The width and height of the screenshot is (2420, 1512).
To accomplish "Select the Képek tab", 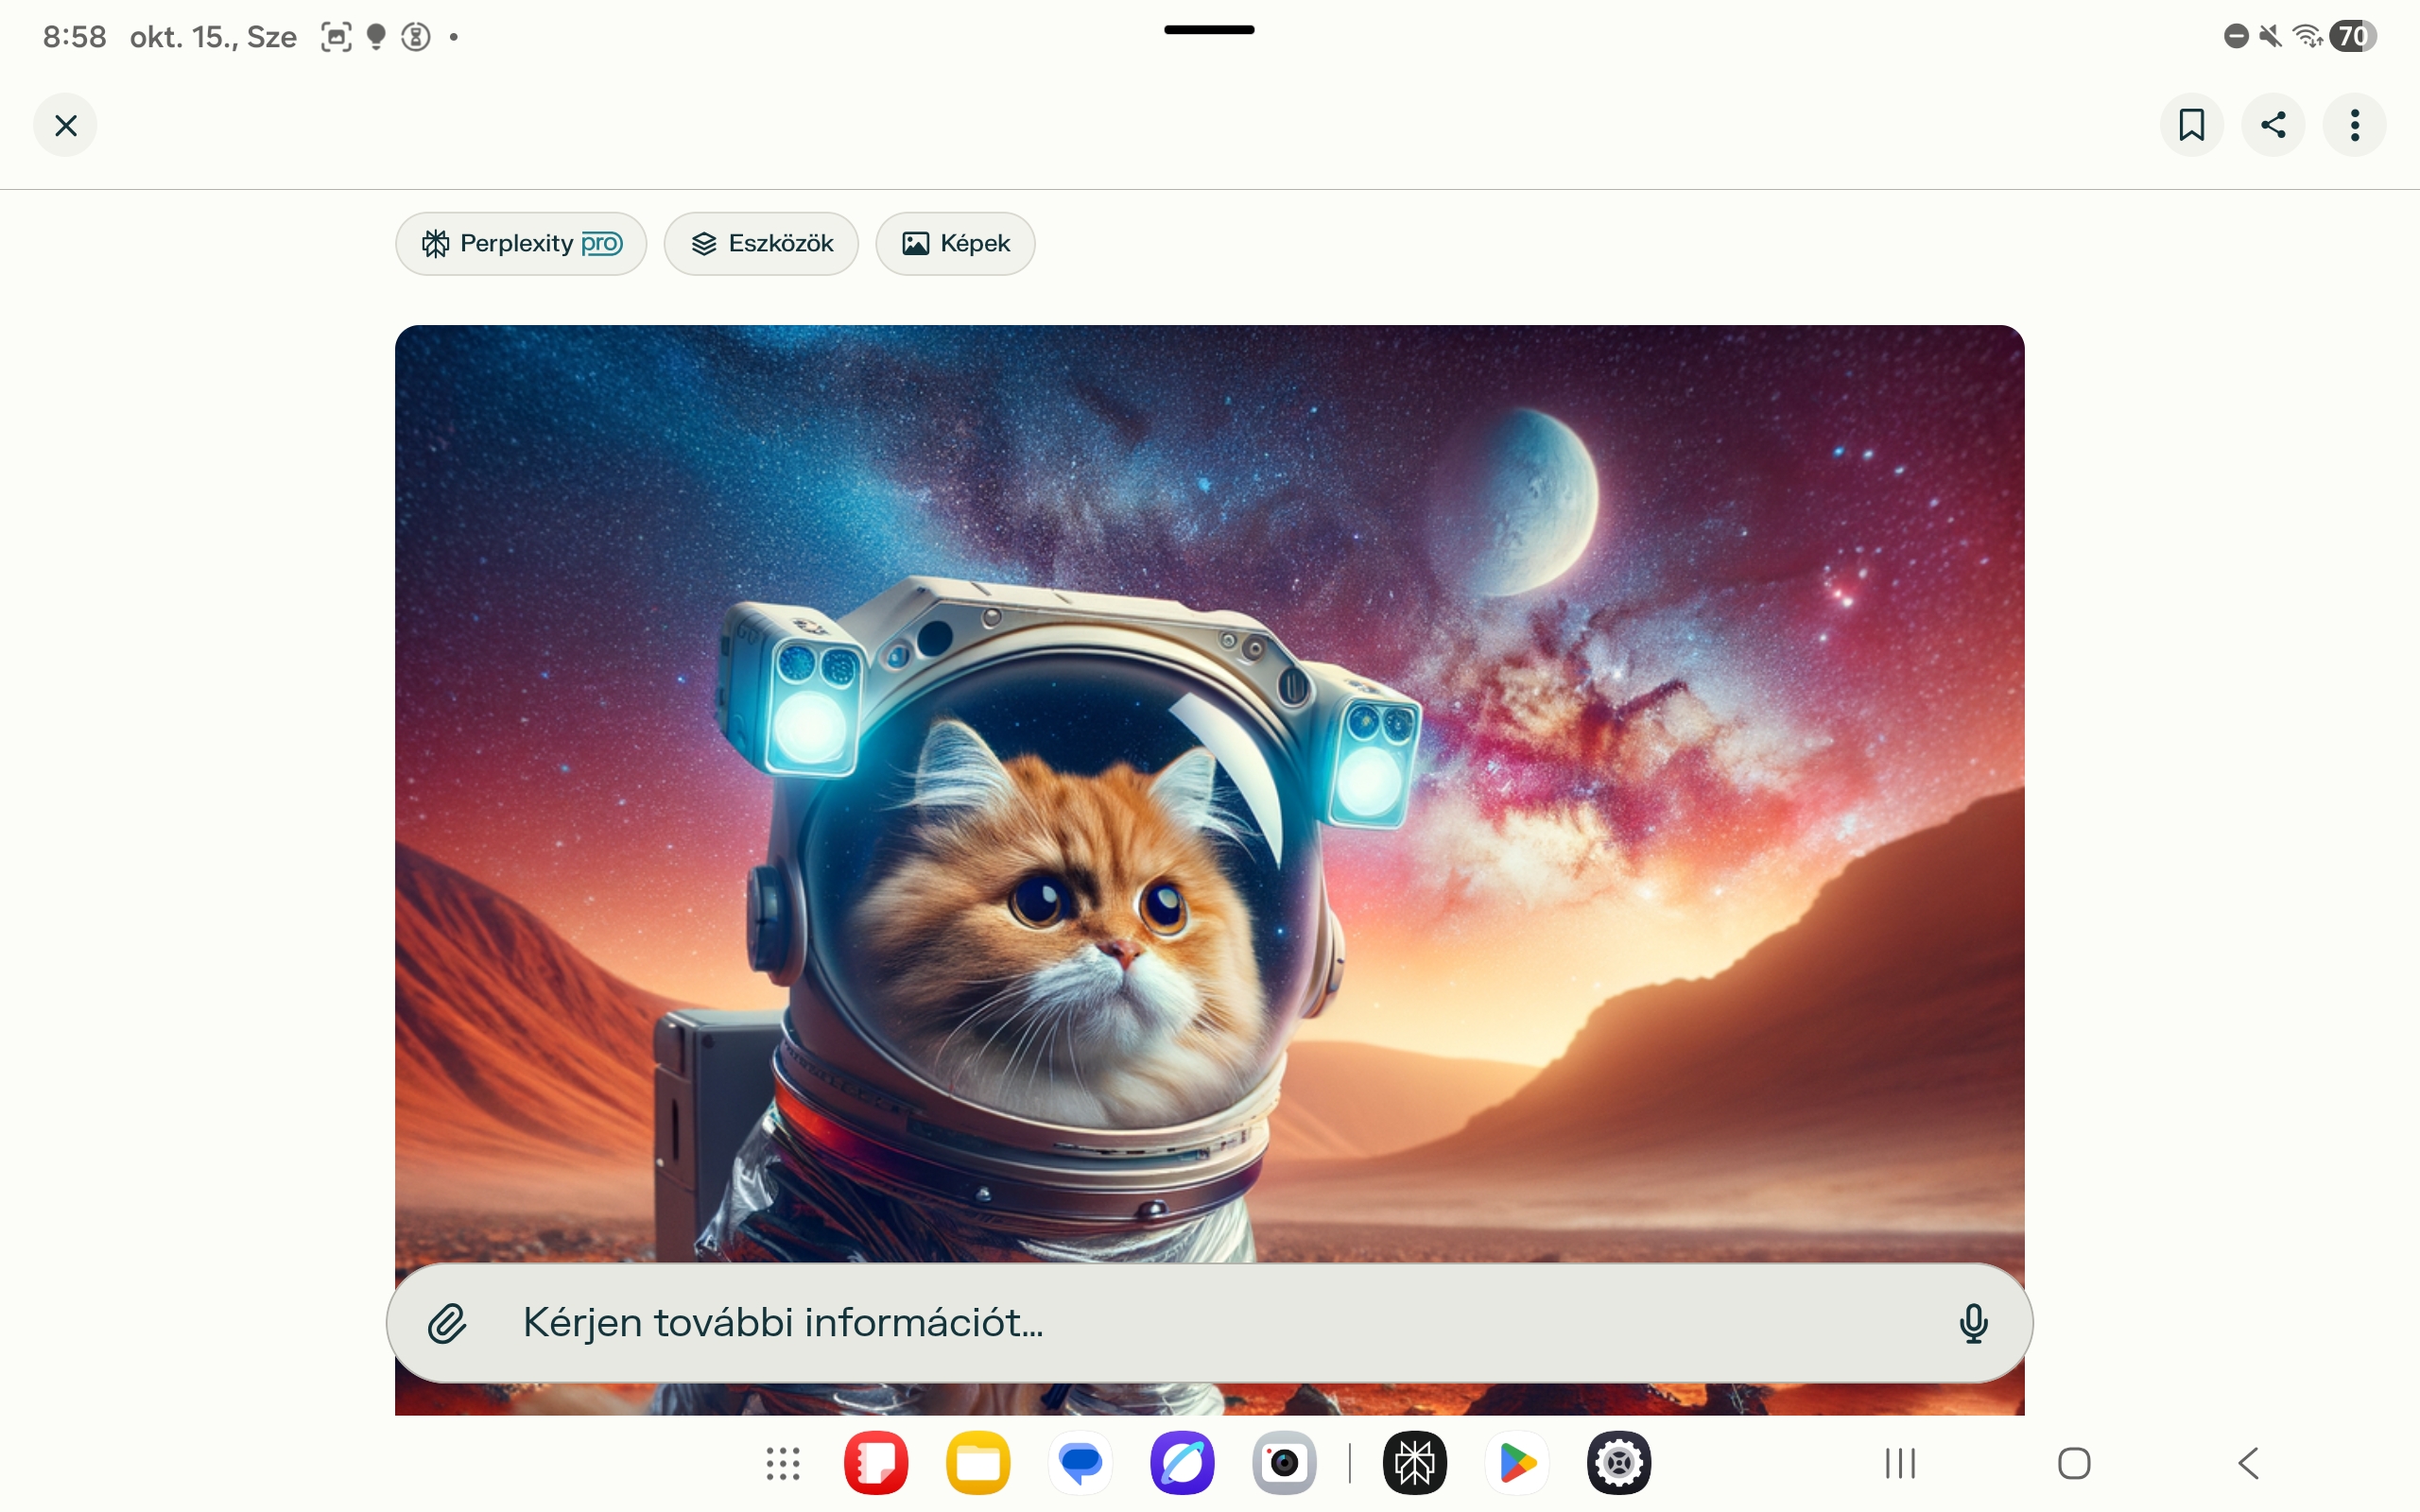I will click(x=955, y=243).
